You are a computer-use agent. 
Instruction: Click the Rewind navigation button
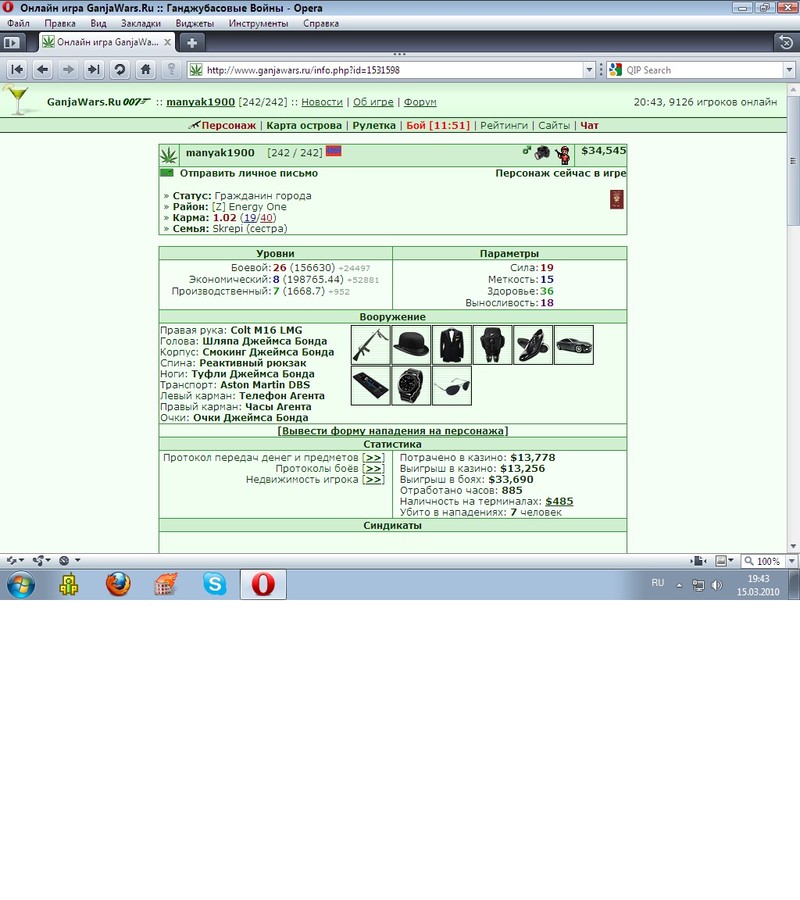coord(17,70)
